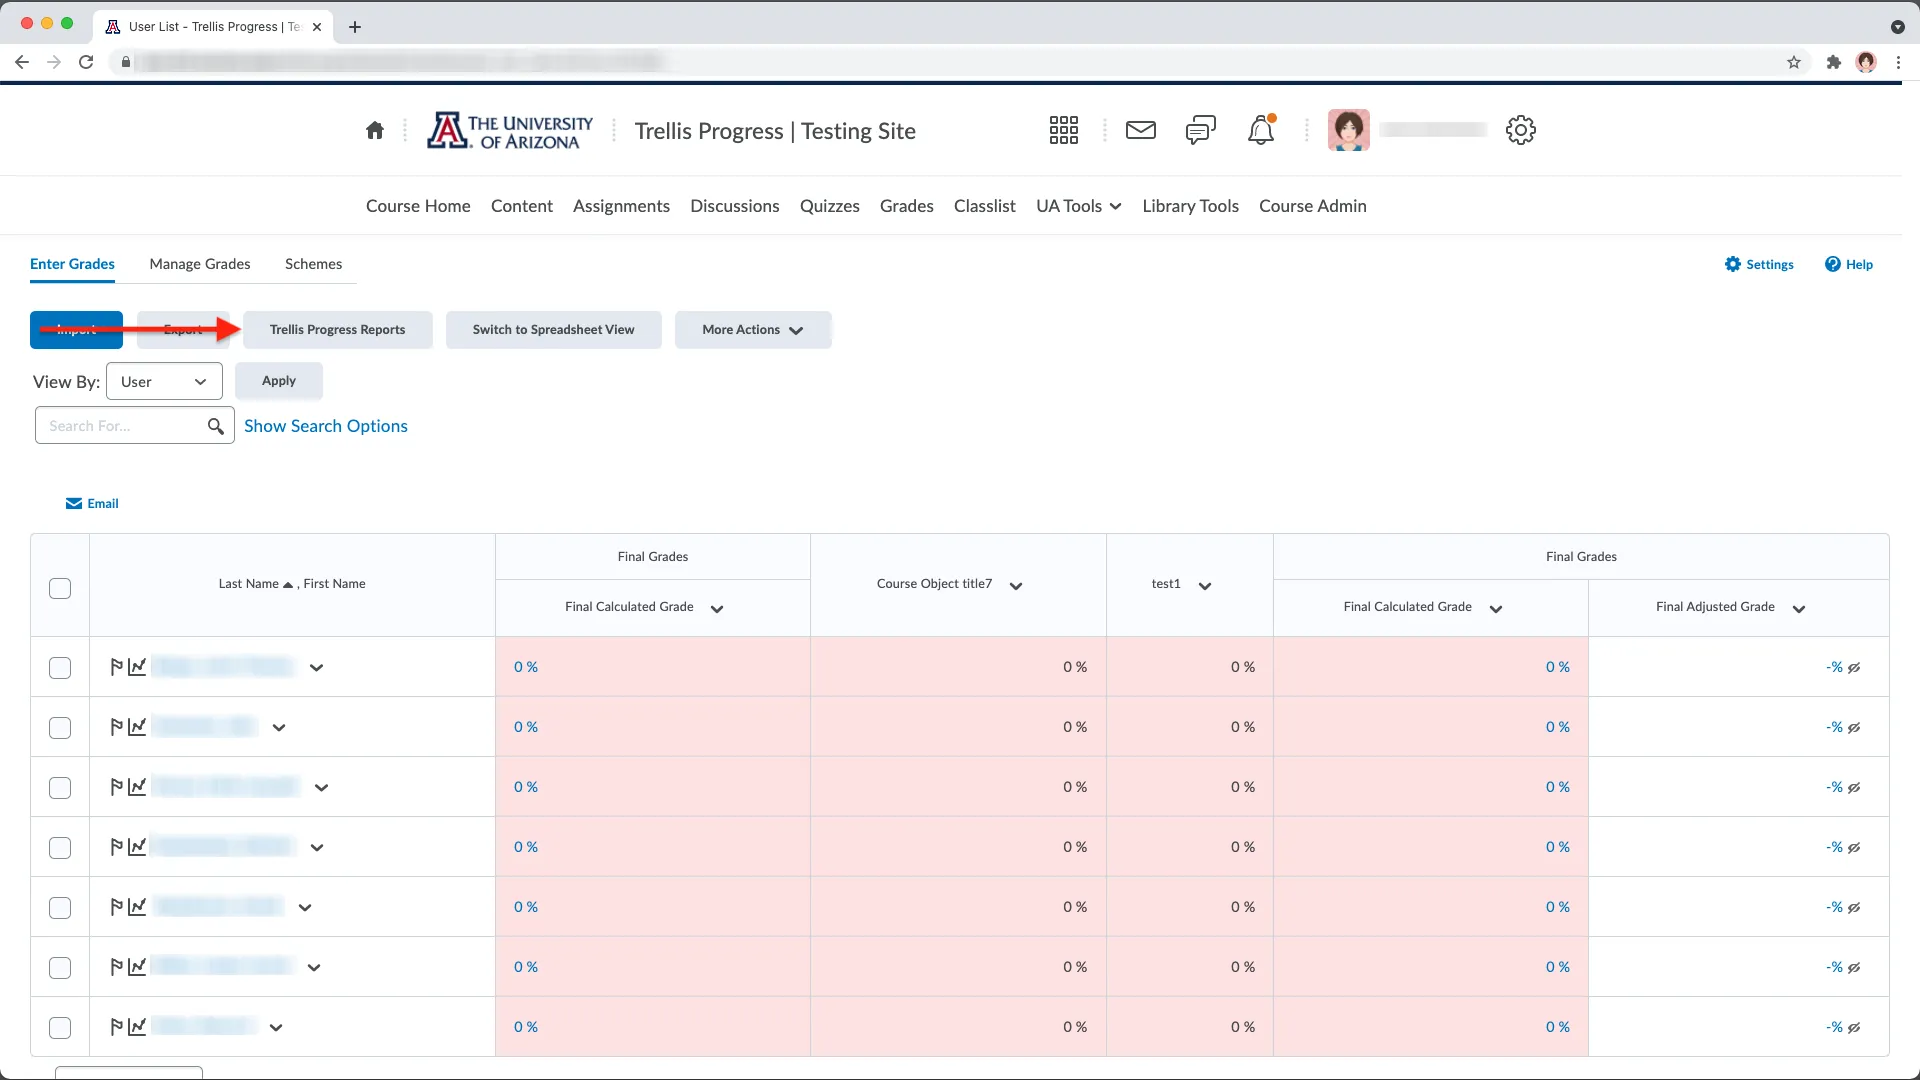Open Assignments in the course navbar
Viewport: 1920px width, 1080px height.
(621, 206)
